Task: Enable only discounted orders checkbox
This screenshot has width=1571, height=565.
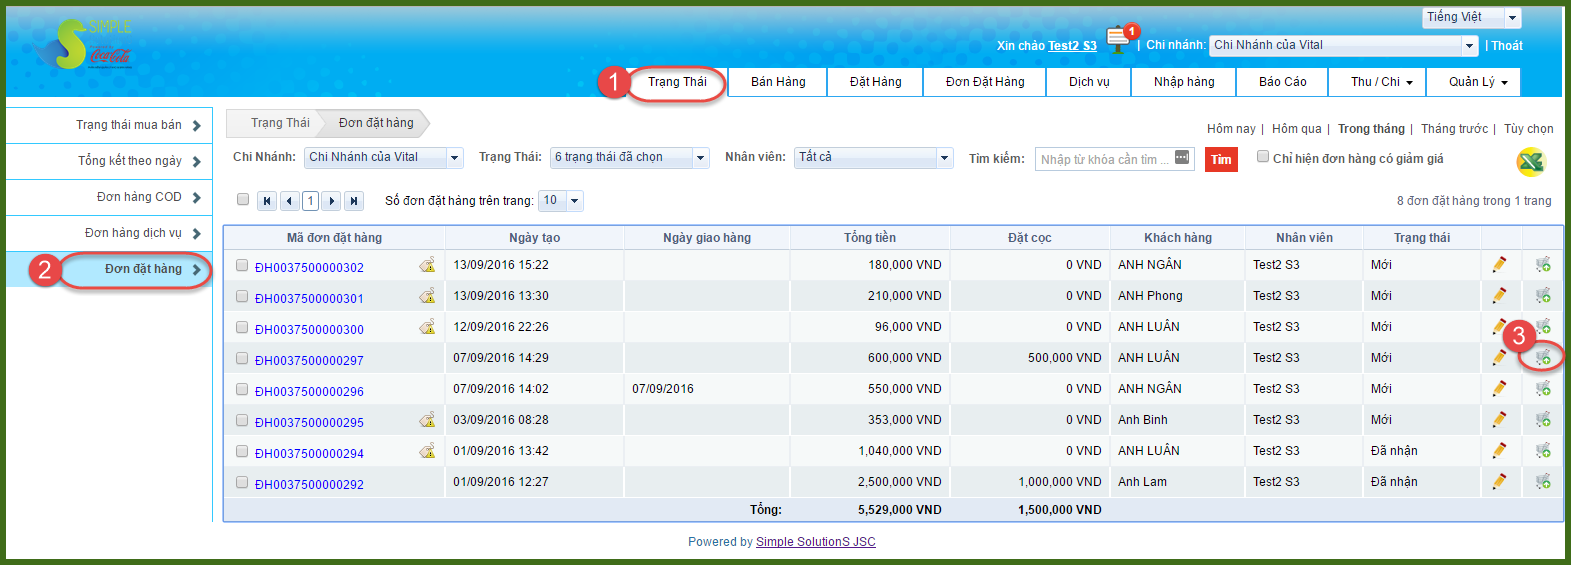Action: [x=1263, y=157]
